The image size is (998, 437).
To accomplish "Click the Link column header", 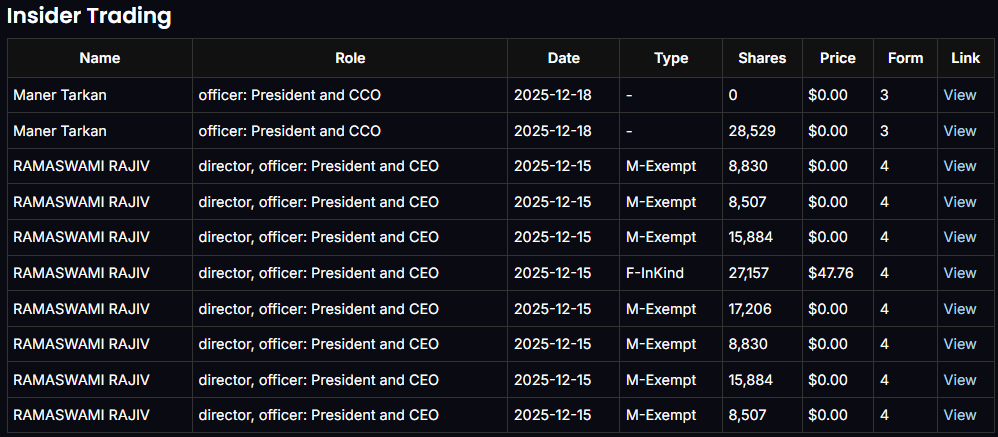I will tap(965, 58).
